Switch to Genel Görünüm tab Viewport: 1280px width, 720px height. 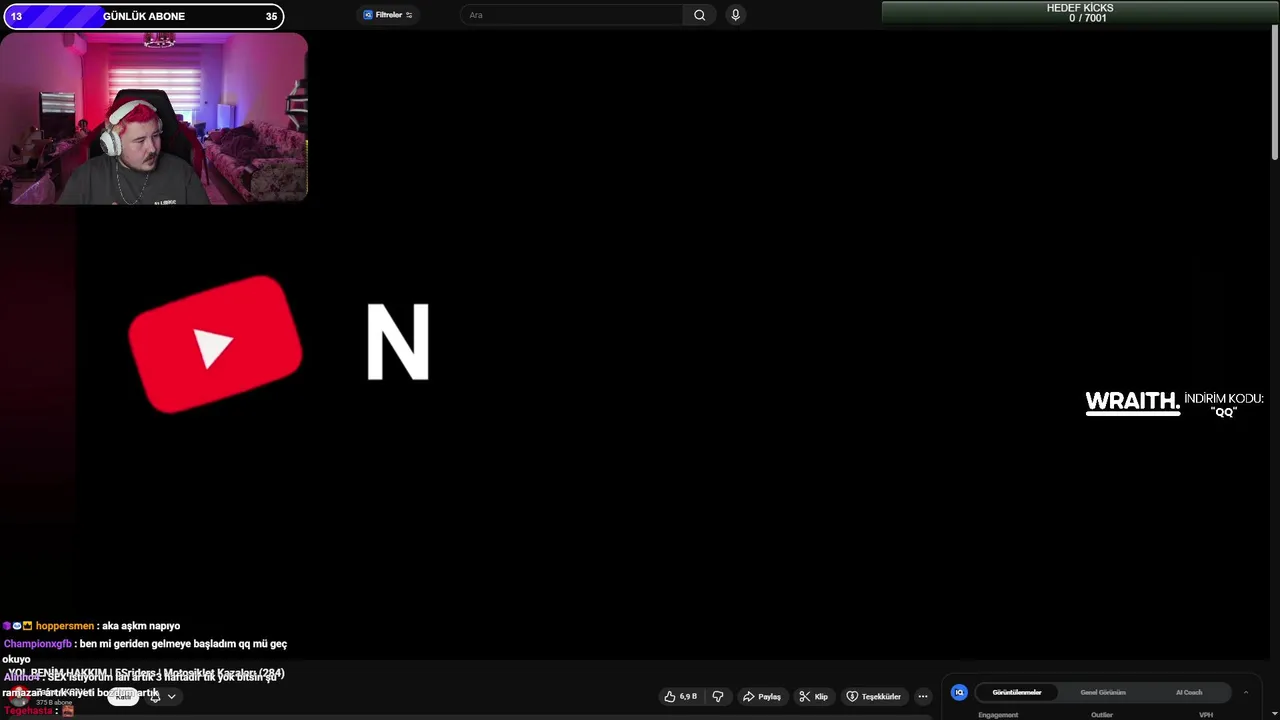1103,692
